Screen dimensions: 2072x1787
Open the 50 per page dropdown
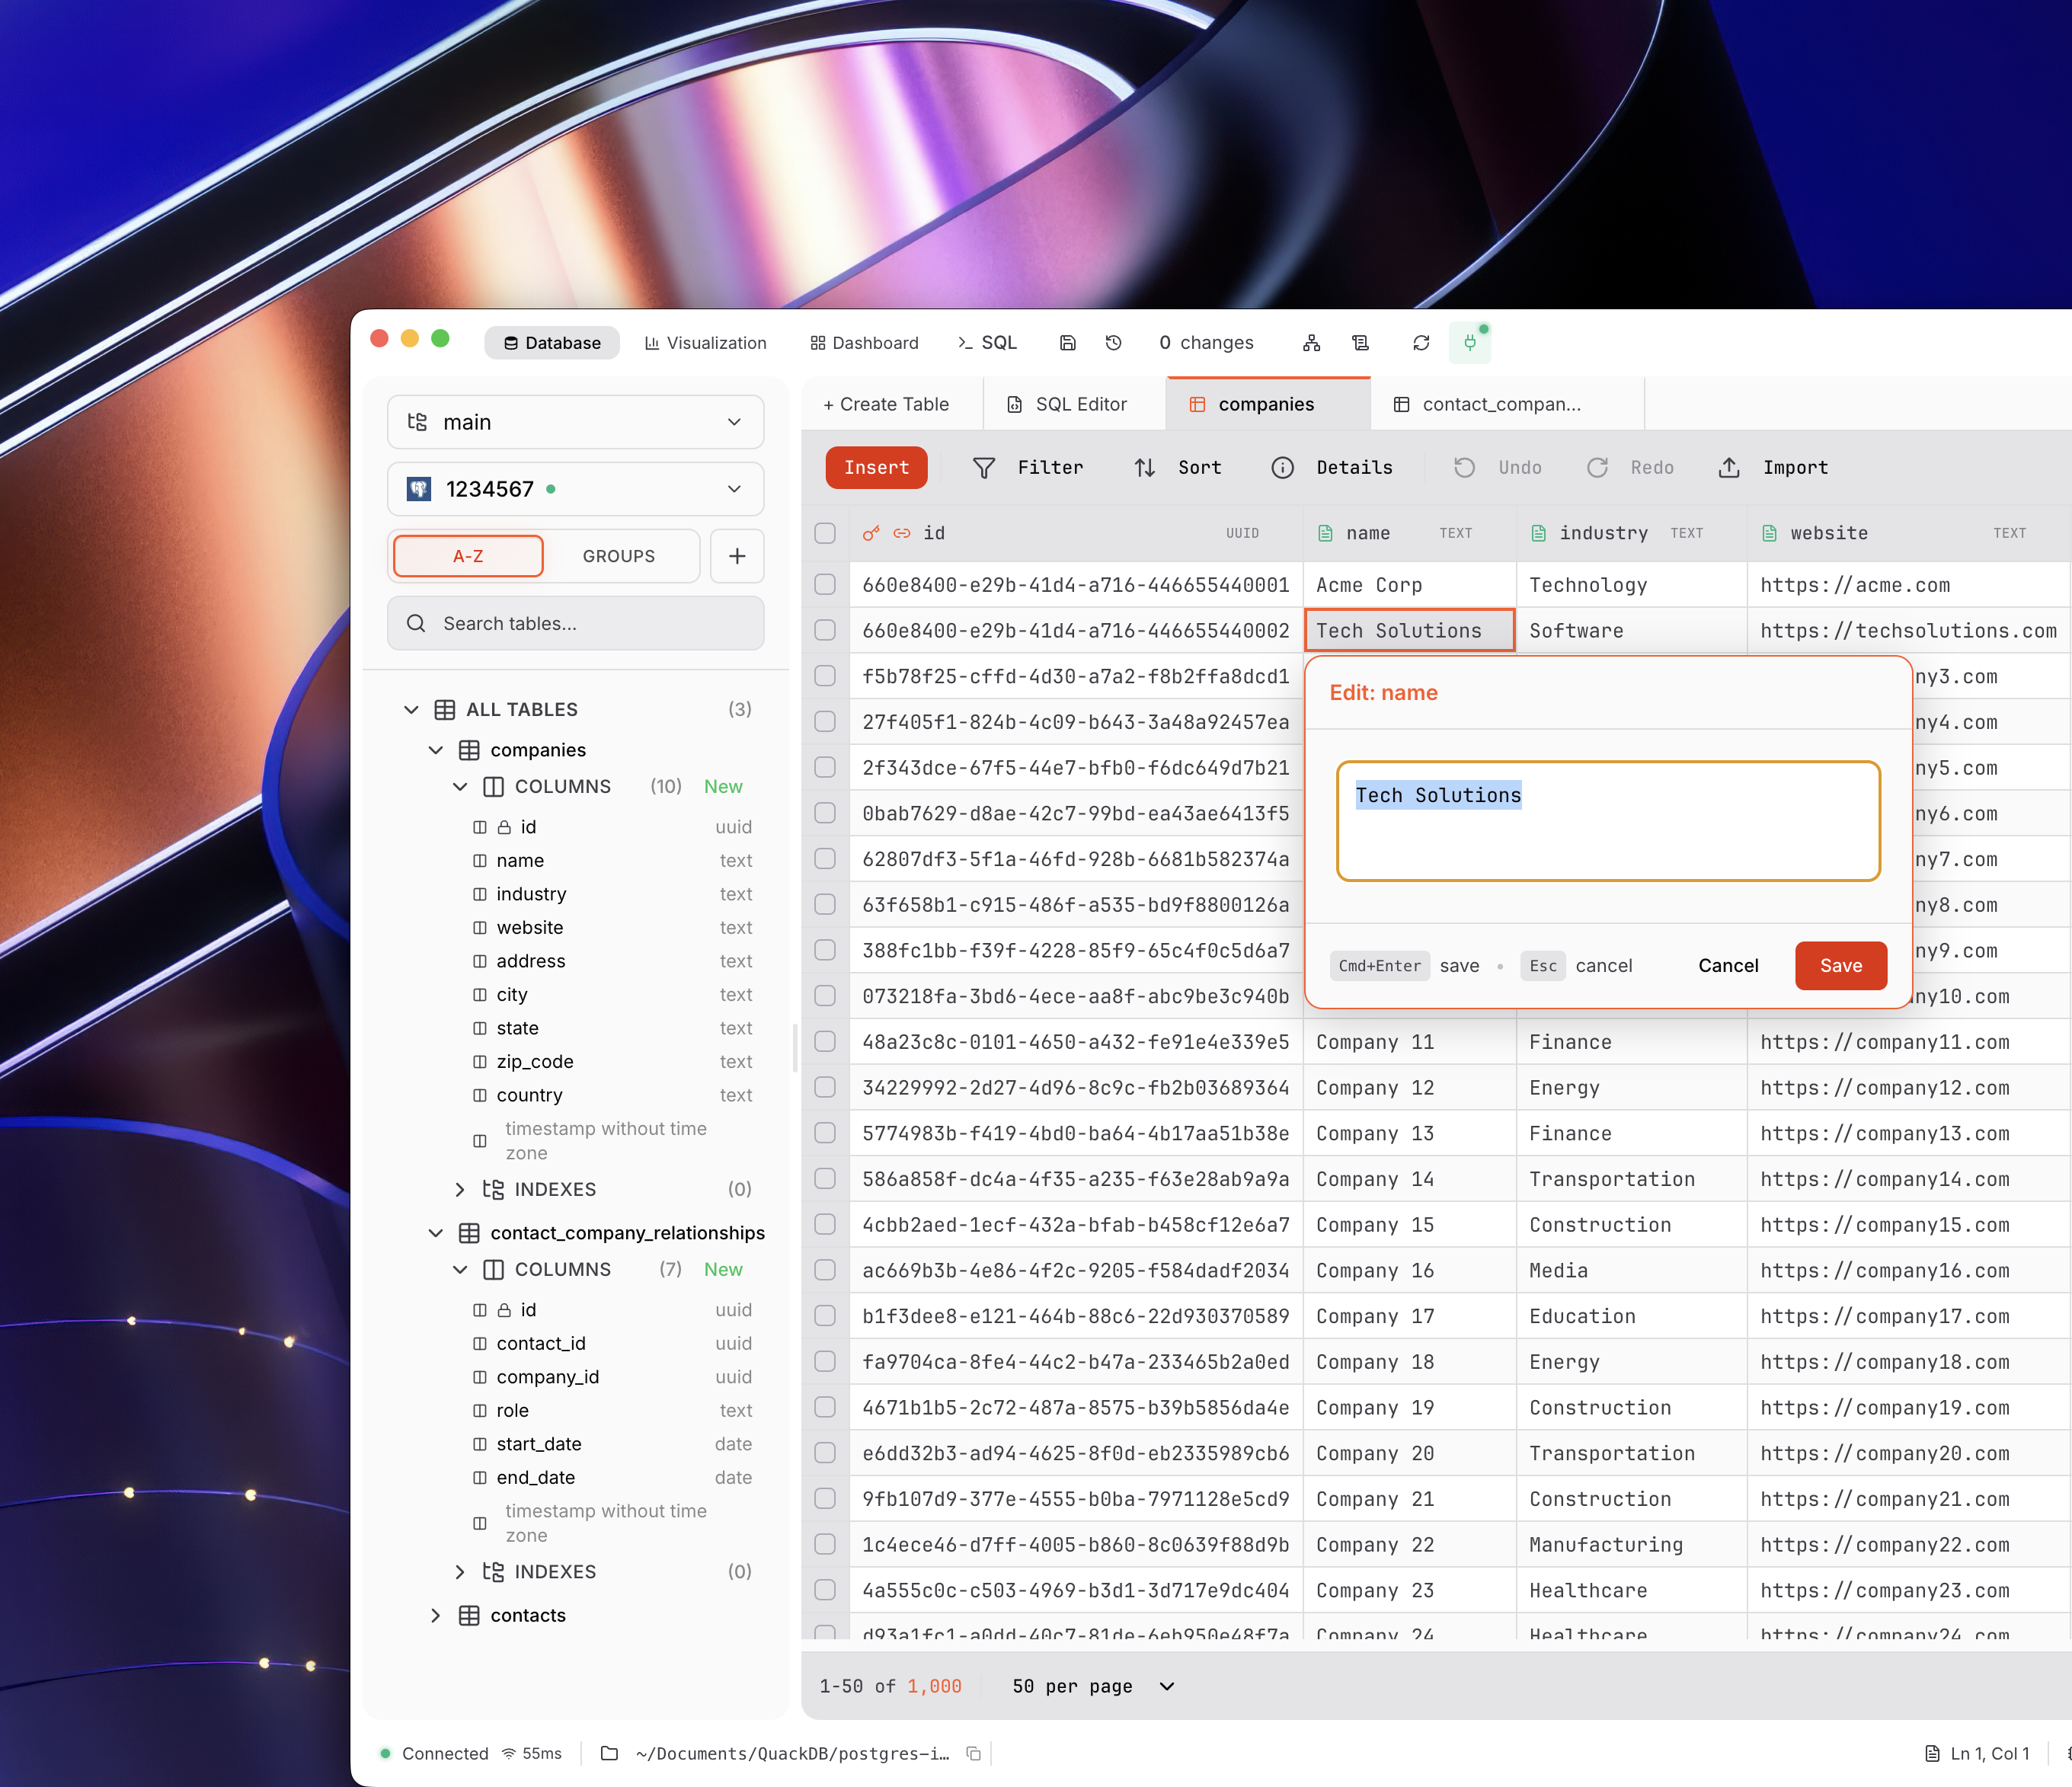1092,1686
